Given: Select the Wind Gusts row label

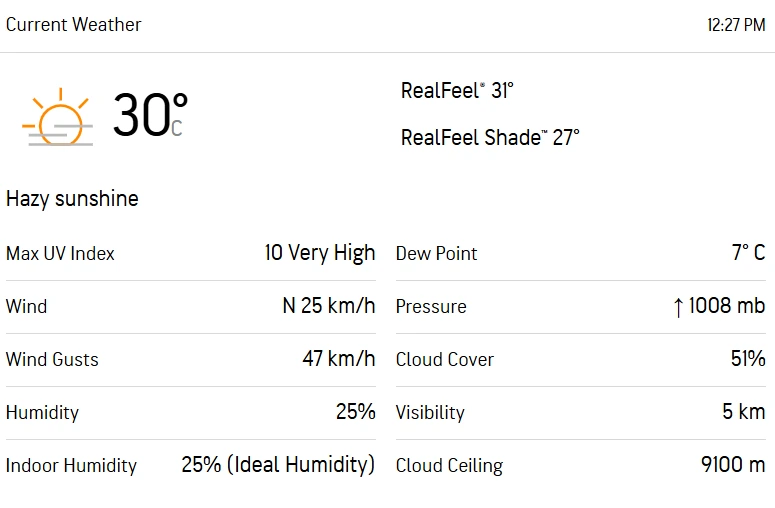Looking at the screenshot, I should point(52,359).
